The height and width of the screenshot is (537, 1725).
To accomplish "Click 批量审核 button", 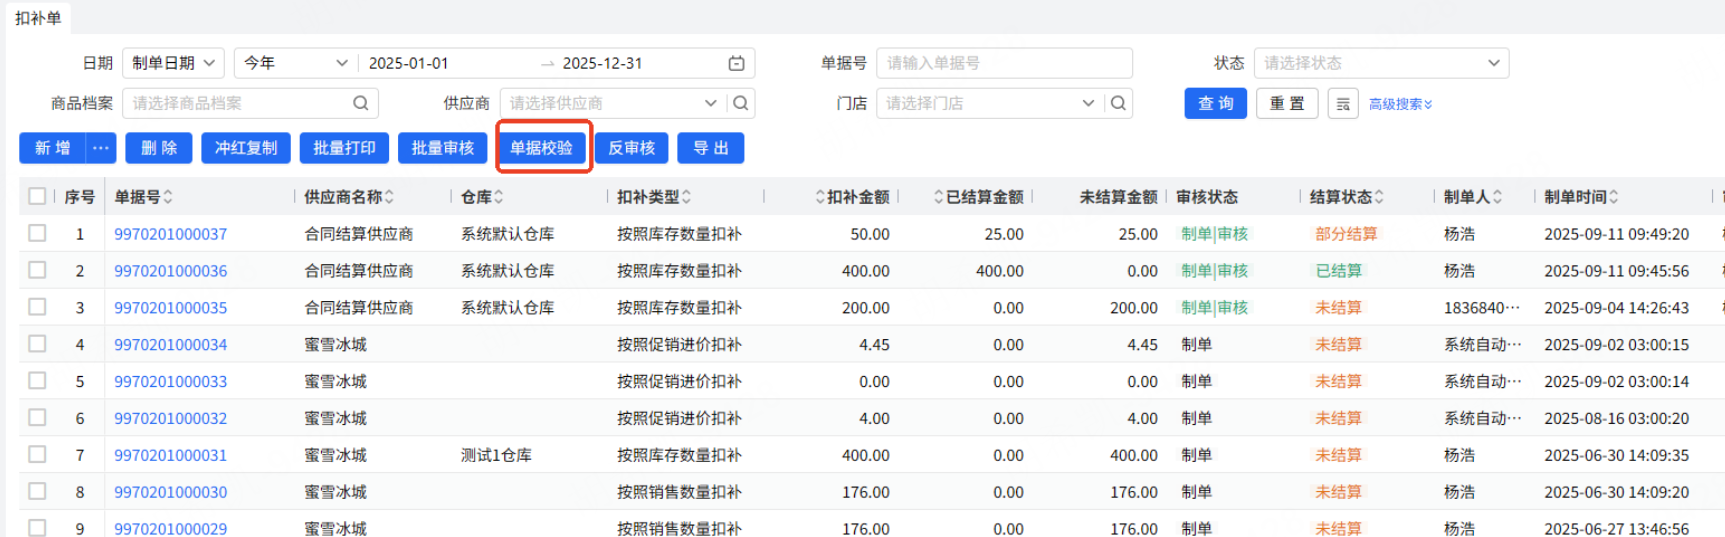I will [x=442, y=148].
